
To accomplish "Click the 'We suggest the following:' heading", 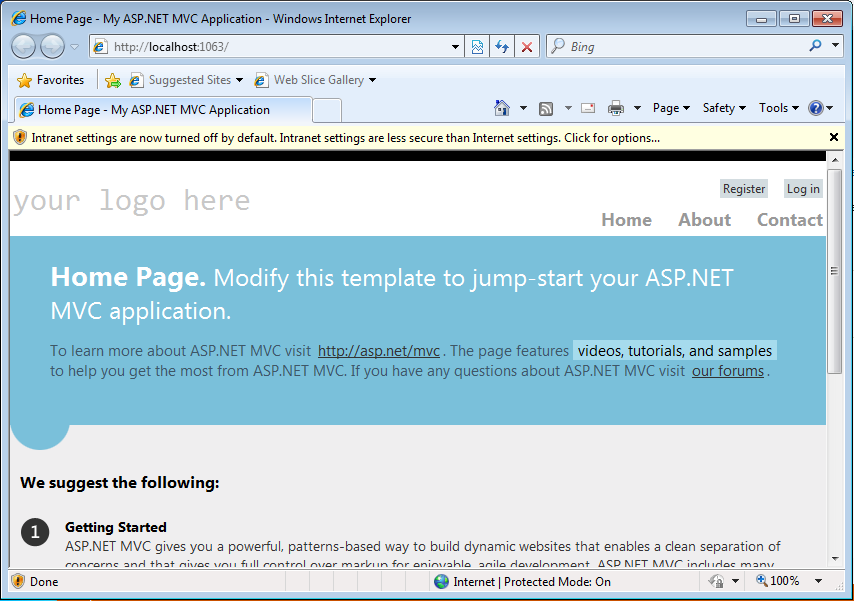I will (120, 482).
